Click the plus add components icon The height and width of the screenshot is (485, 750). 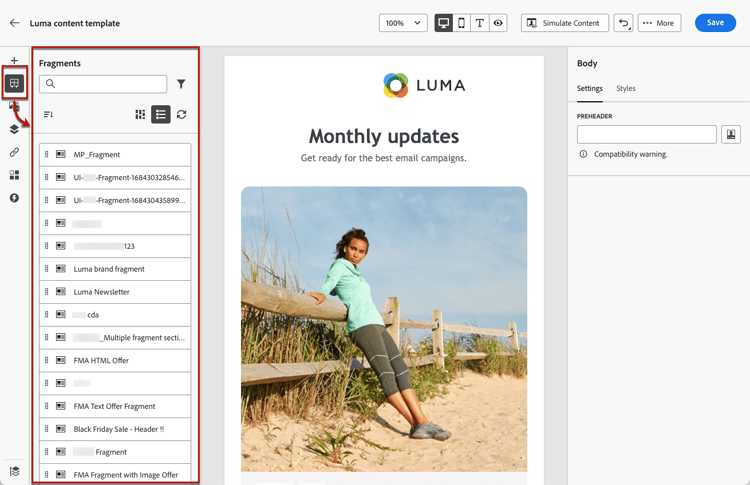click(x=14, y=60)
